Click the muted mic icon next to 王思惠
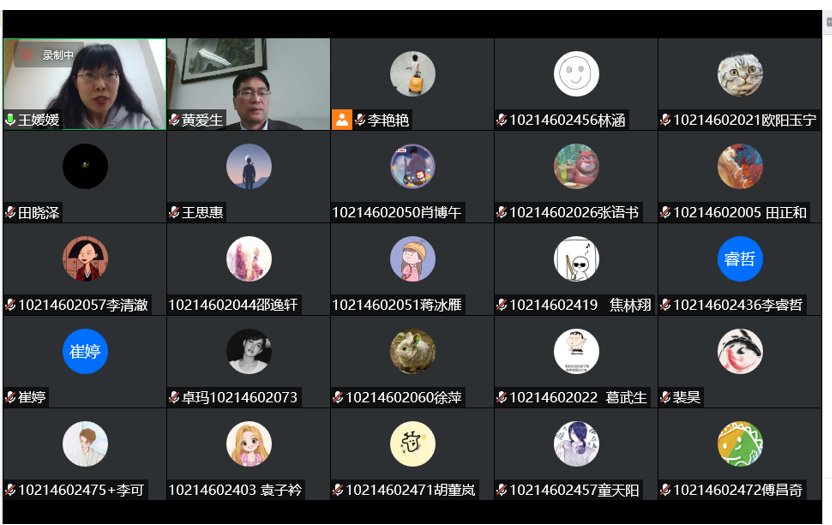 [175, 213]
